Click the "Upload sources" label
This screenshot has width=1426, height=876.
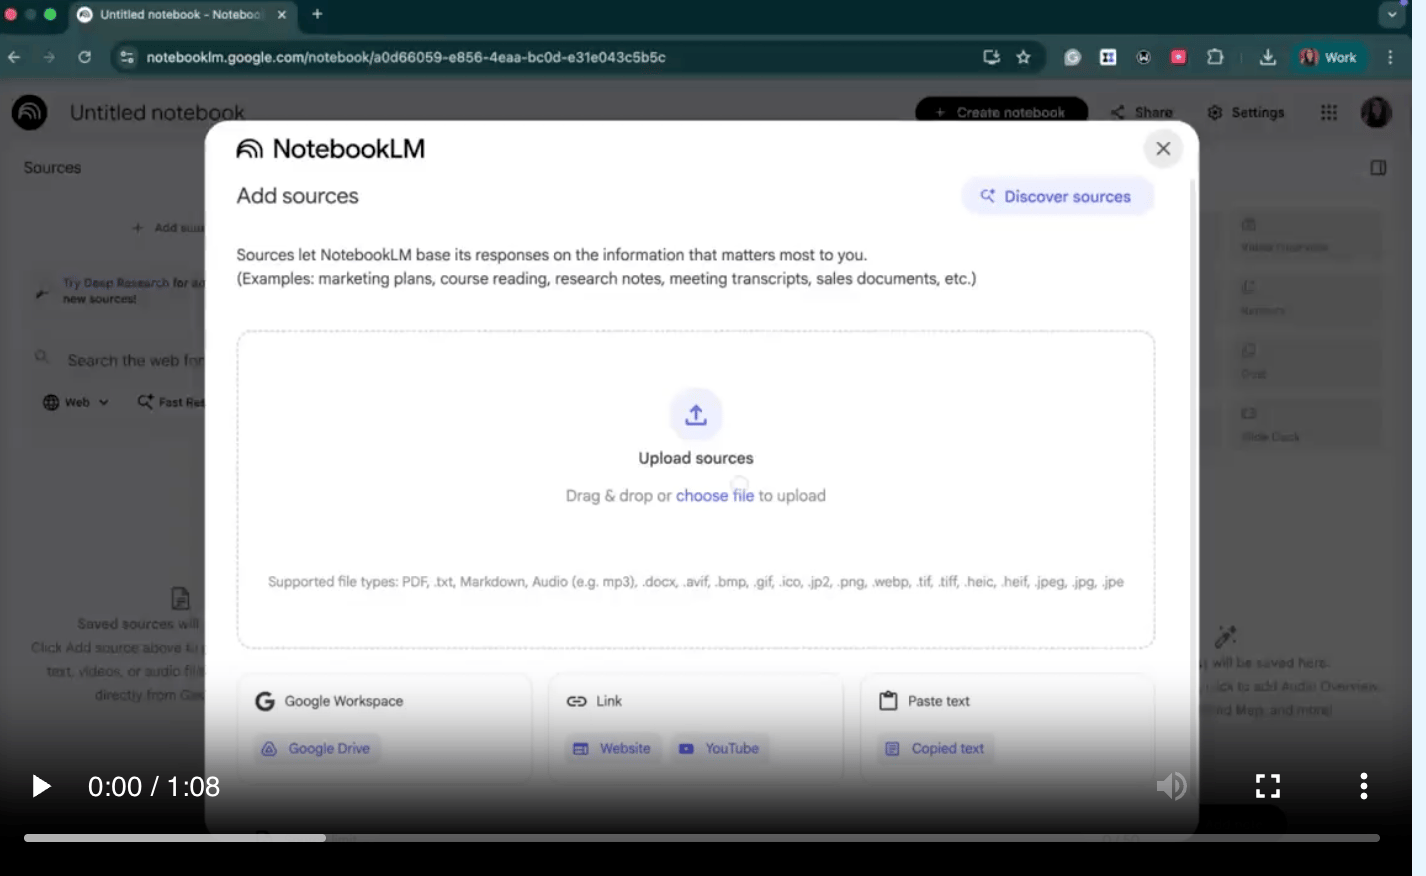[696, 458]
